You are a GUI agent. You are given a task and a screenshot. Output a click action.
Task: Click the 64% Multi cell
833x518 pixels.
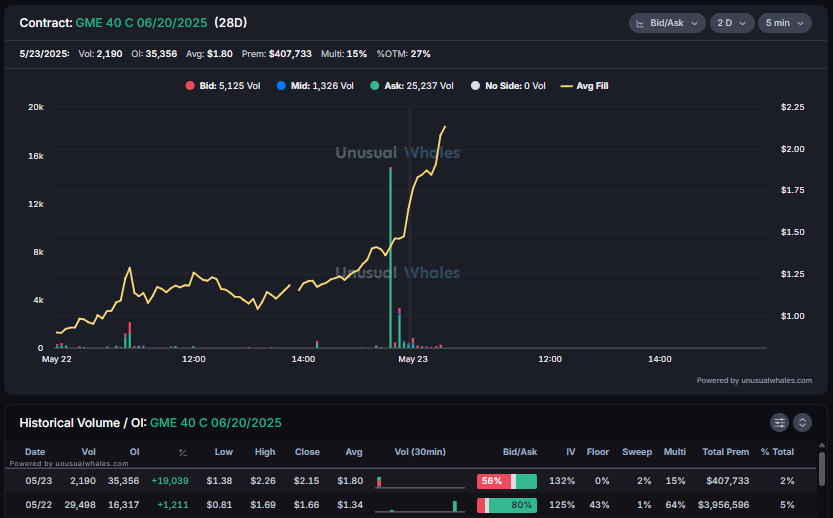point(676,505)
